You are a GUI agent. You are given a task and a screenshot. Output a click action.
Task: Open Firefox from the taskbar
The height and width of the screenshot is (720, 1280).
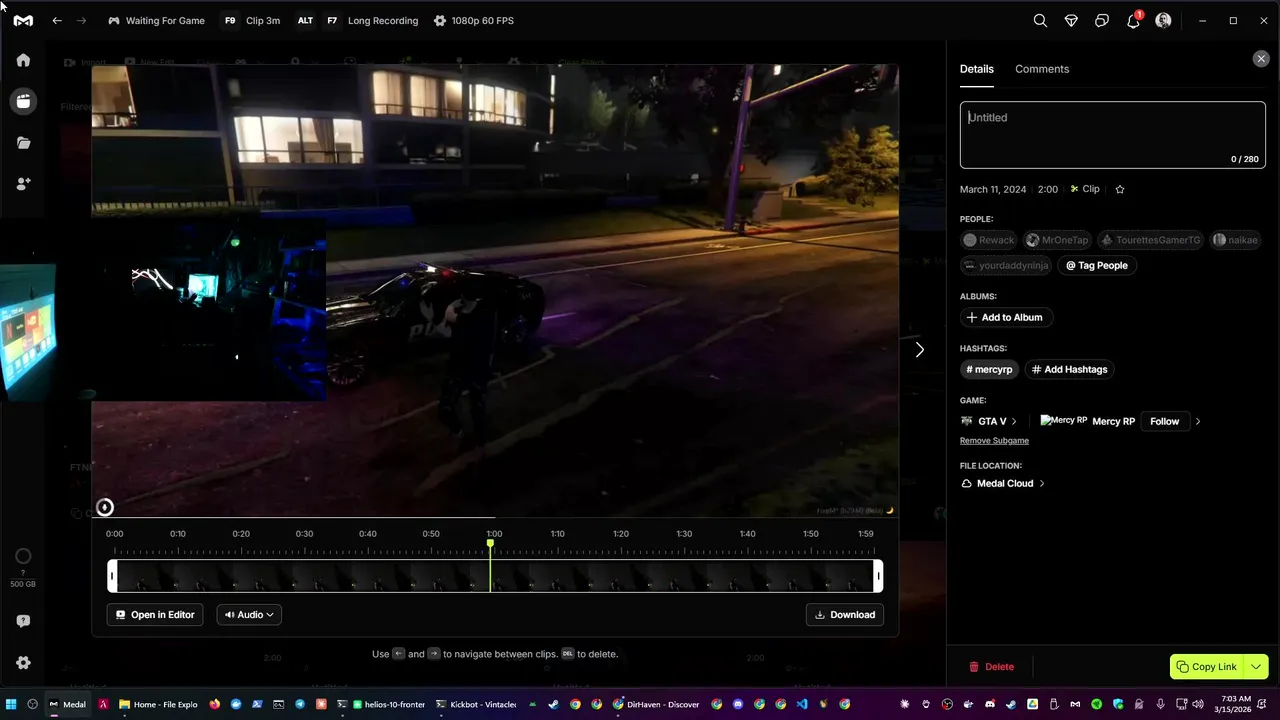[x=214, y=704]
